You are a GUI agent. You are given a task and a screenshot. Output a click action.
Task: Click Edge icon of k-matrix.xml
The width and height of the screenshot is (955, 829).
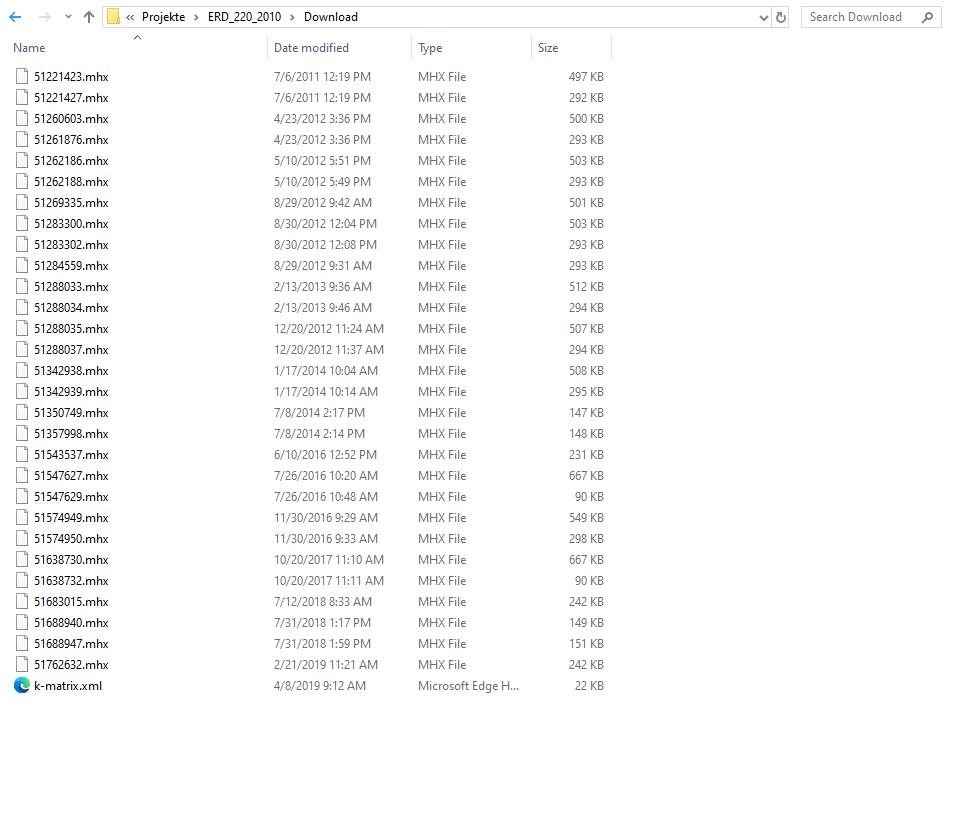tap(22, 685)
